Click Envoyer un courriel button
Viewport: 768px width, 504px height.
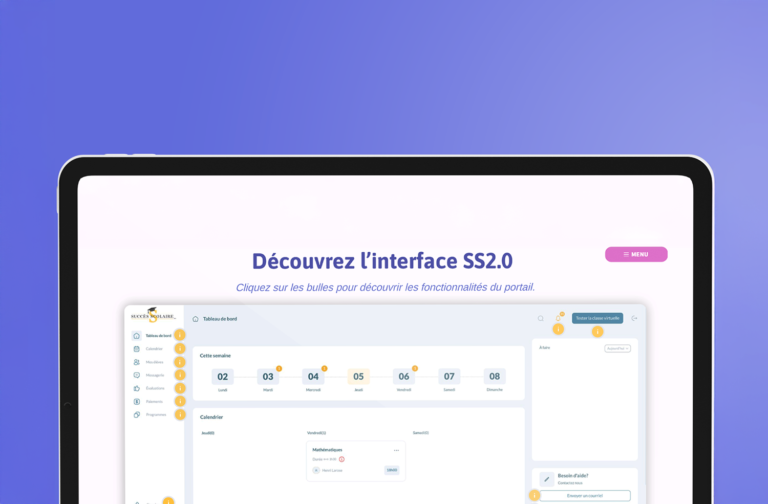(x=585, y=496)
